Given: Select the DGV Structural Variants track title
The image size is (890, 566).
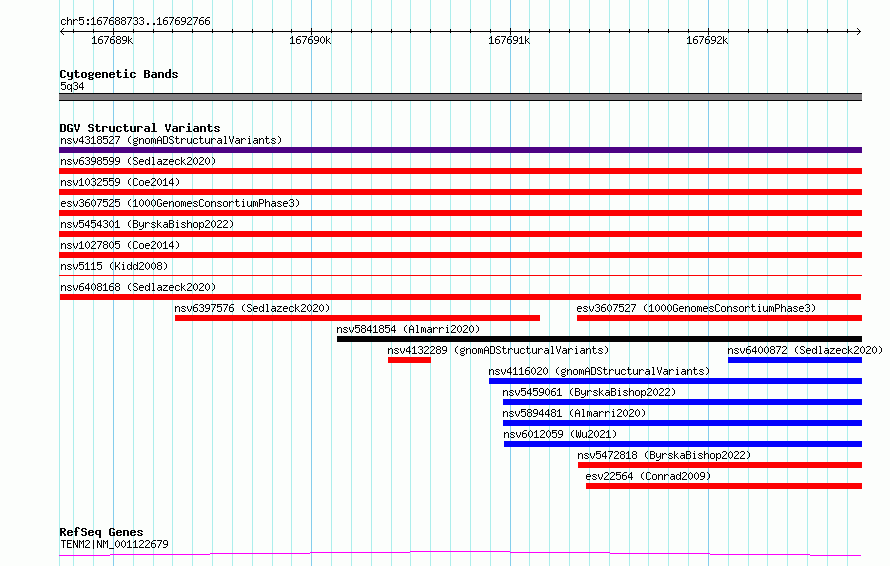Looking at the screenshot, I should pyautogui.click(x=140, y=128).
